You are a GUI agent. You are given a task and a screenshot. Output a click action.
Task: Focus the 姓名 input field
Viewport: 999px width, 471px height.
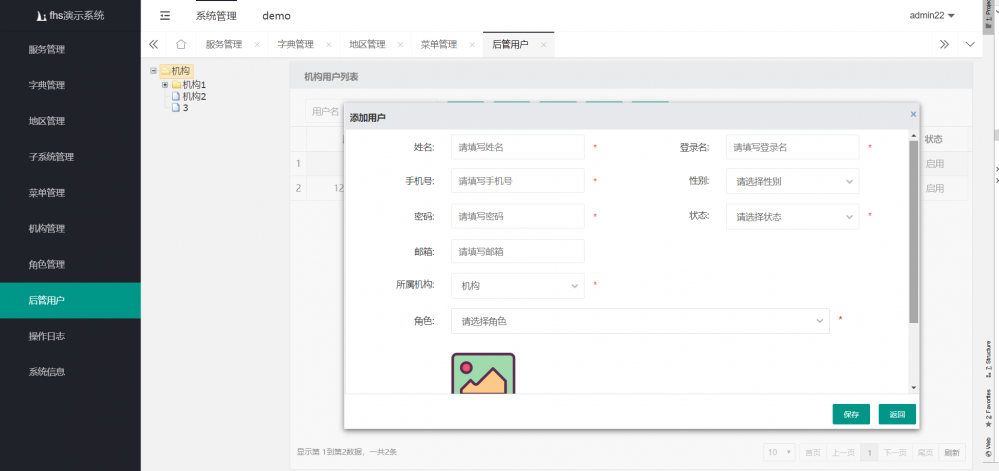[518, 147]
